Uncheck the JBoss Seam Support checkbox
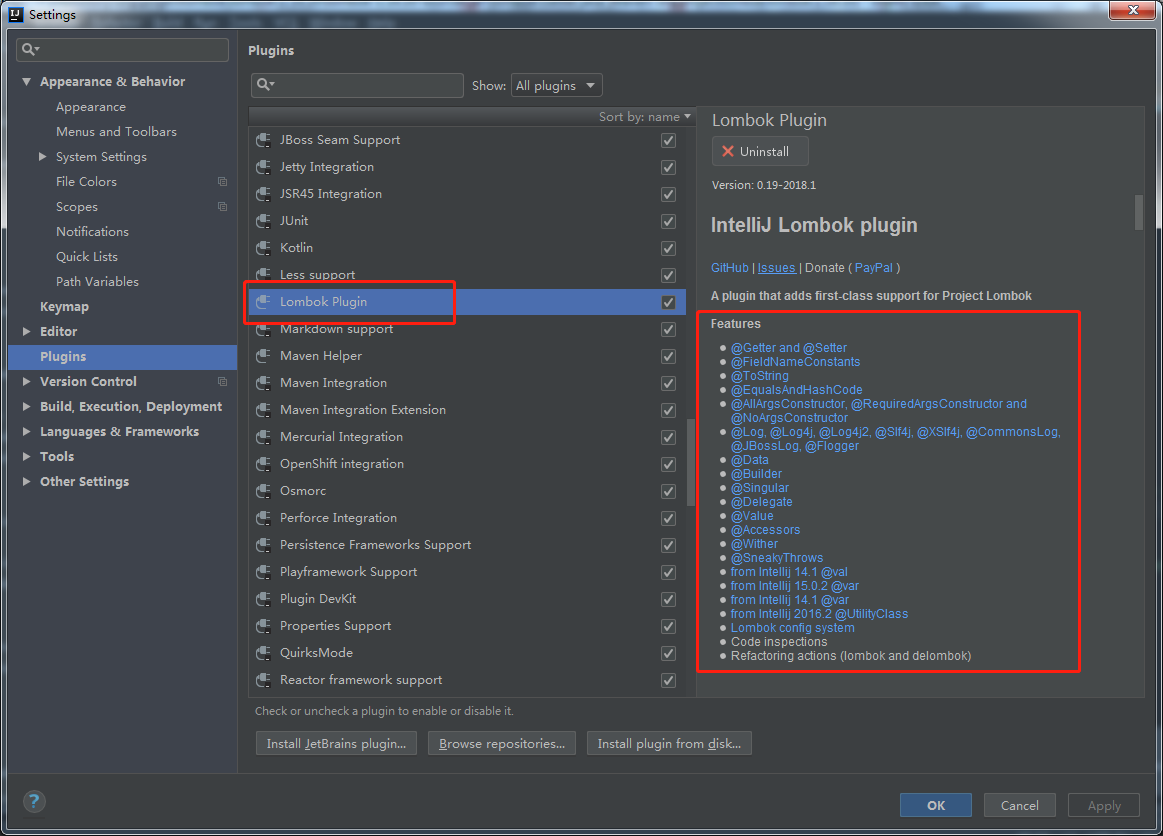1163x836 pixels. [668, 140]
